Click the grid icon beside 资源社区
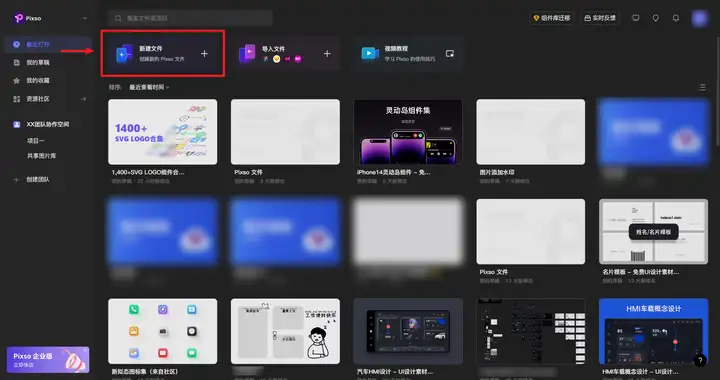The image size is (720, 380). tap(17, 99)
